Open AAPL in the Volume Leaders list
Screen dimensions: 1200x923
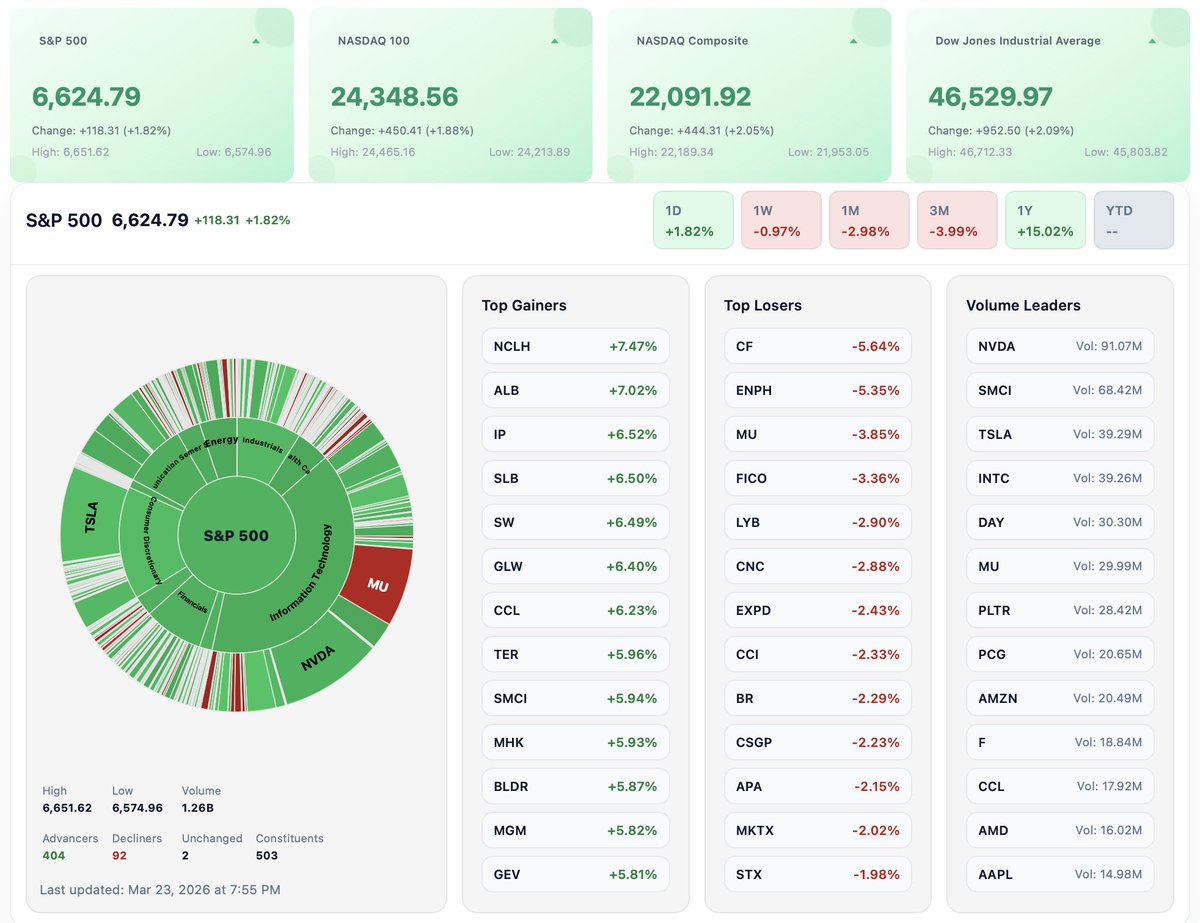click(1059, 874)
